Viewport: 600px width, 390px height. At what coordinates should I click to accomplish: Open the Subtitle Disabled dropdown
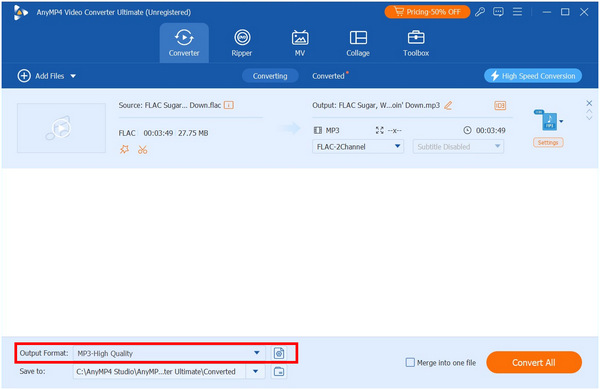[x=458, y=147]
